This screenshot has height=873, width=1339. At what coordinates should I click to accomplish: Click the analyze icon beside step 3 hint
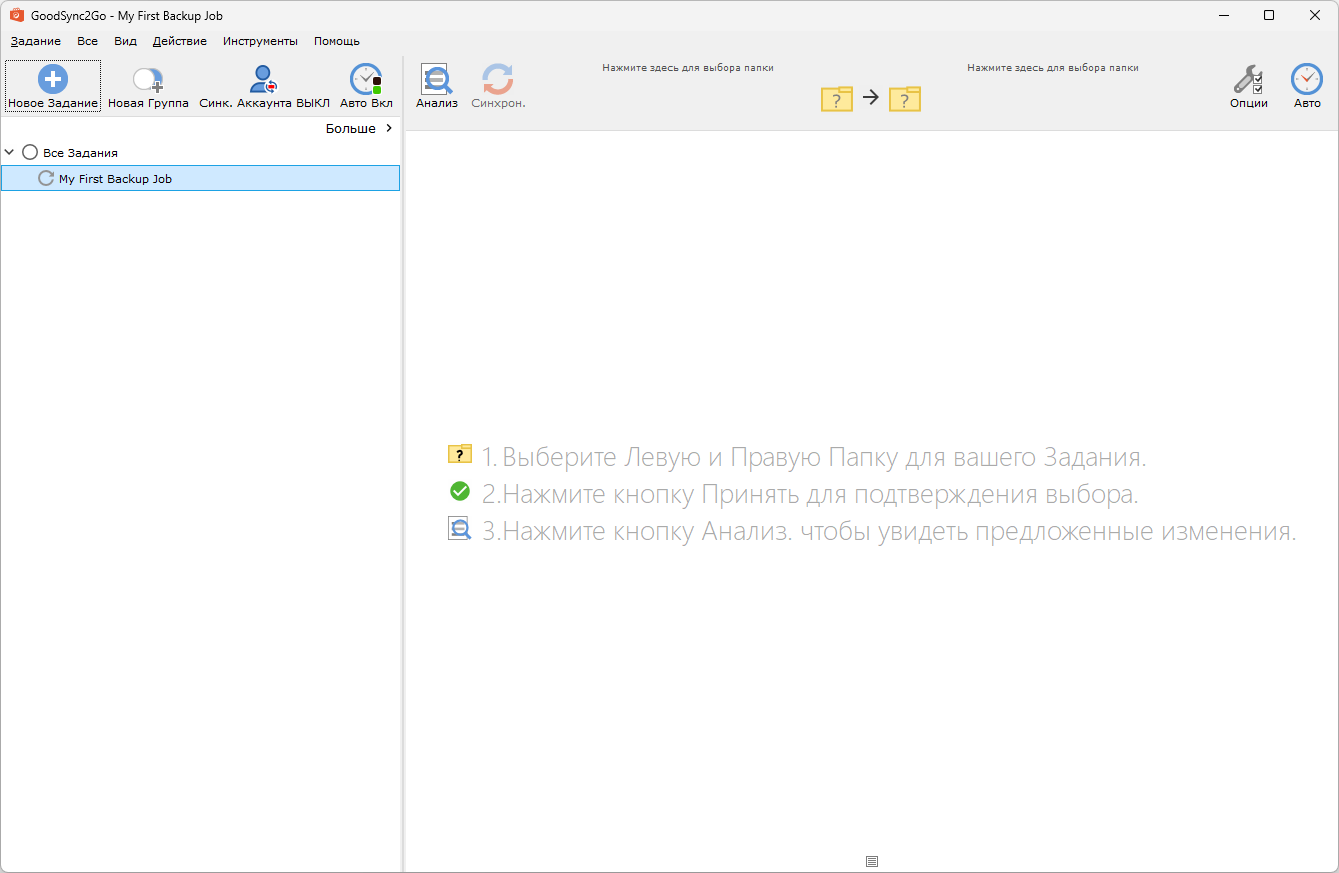pyautogui.click(x=460, y=529)
